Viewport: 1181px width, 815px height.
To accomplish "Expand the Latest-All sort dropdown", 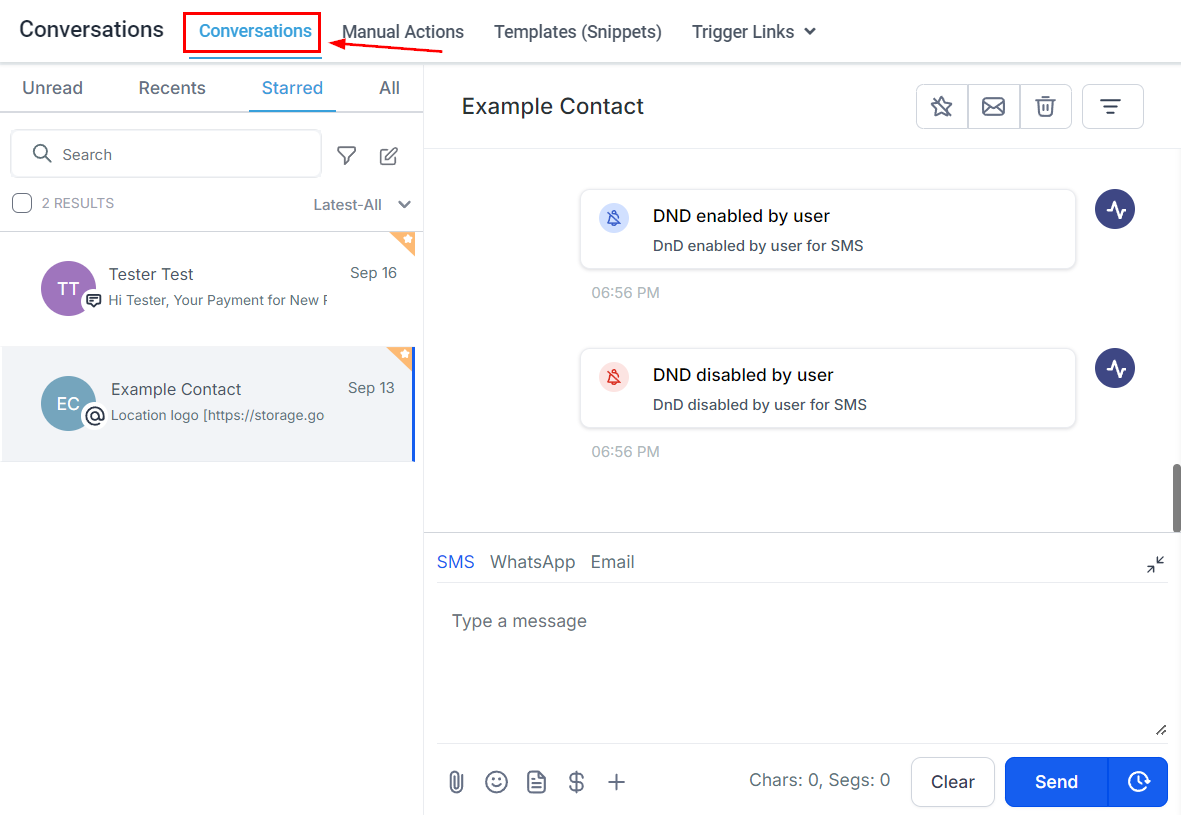I will (x=362, y=205).
